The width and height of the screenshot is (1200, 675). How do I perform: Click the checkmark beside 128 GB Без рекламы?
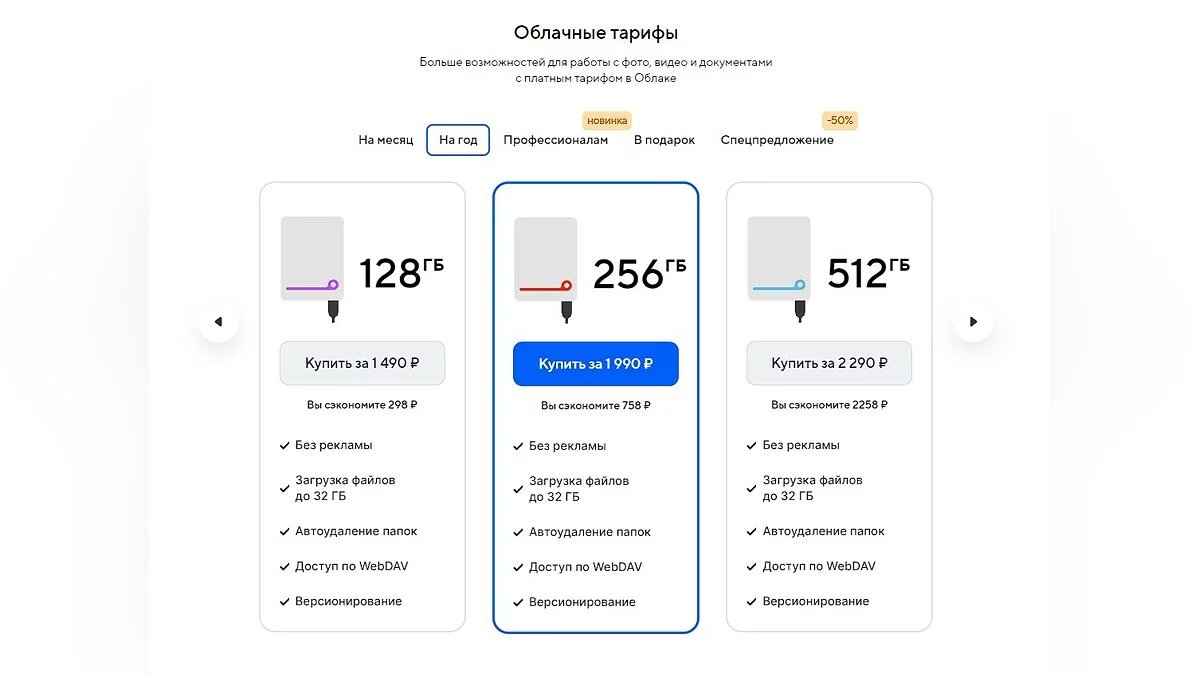pyautogui.click(x=285, y=446)
